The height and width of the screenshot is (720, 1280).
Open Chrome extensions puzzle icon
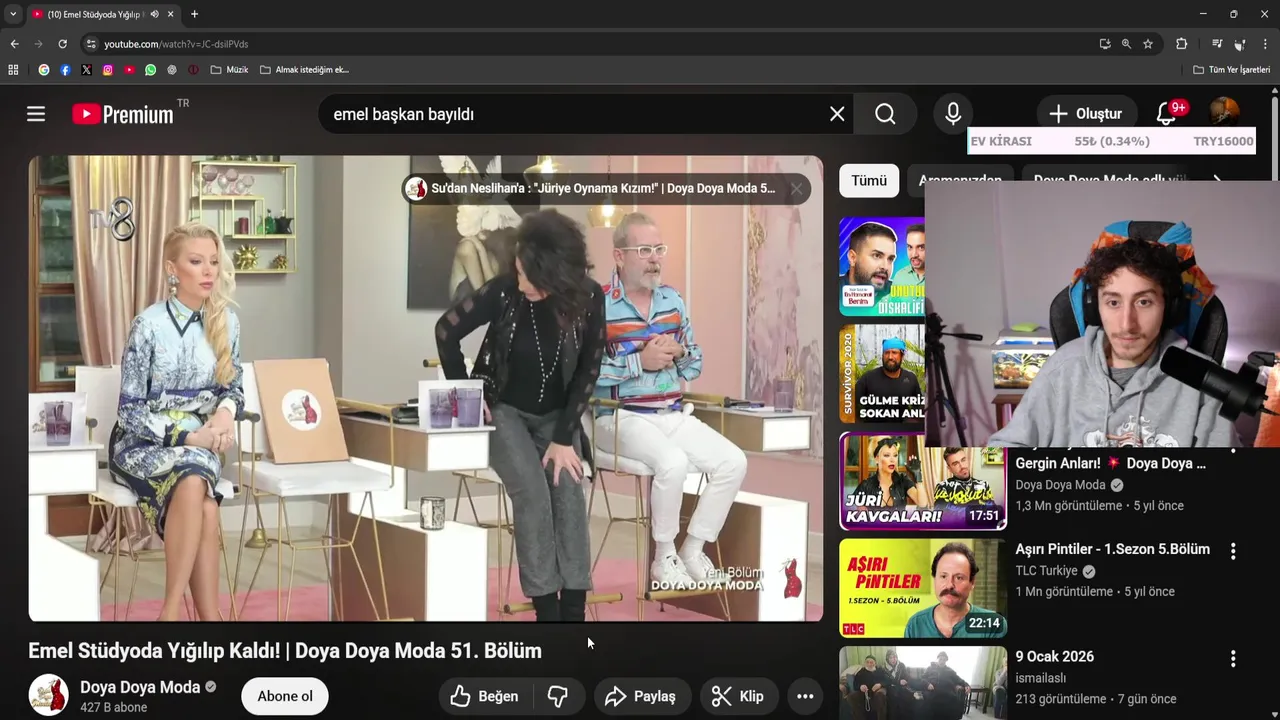pyautogui.click(x=1181, y=44)
